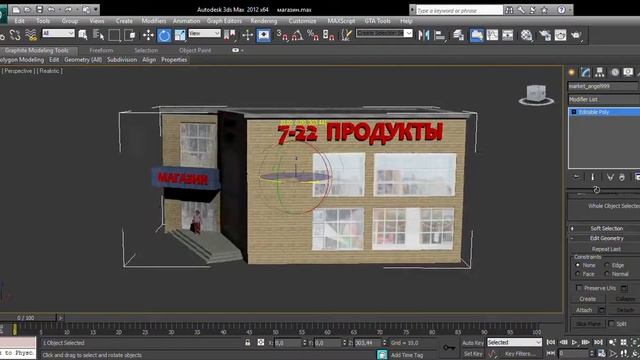Open the key filter Selected dropdown

[x=514, y=342]
